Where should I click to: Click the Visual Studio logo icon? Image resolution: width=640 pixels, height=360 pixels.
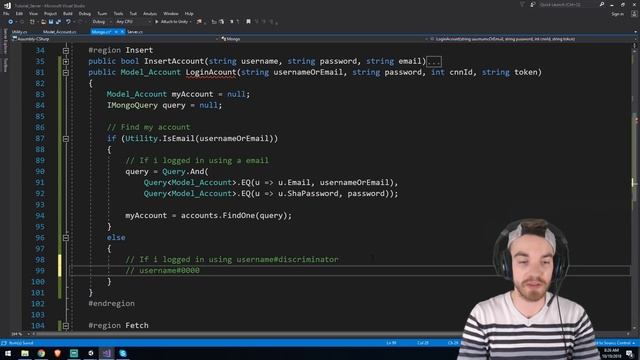[x=7, y=5]
